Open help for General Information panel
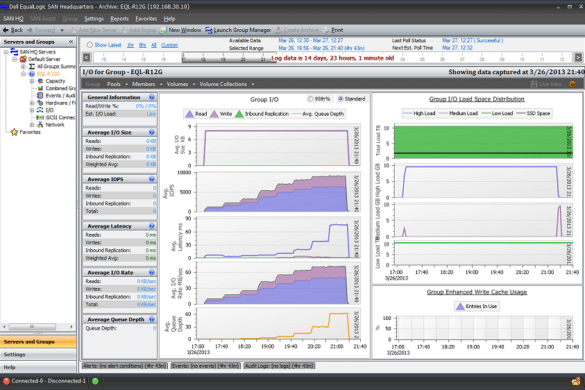Viewport: 585px width, 390px height. [151, 97]
